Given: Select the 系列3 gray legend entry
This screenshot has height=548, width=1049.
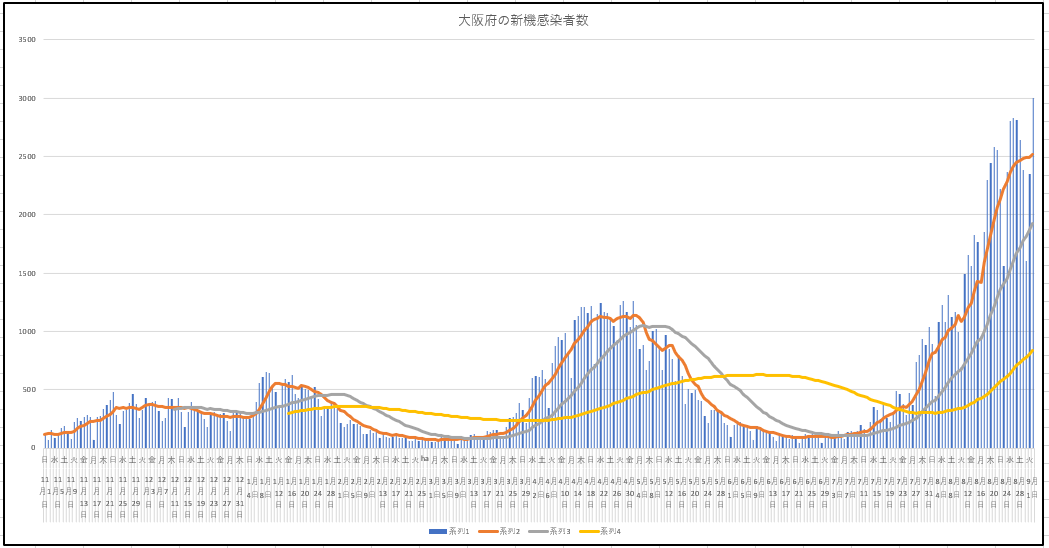Looking at the screenshot, I should 556,531.
